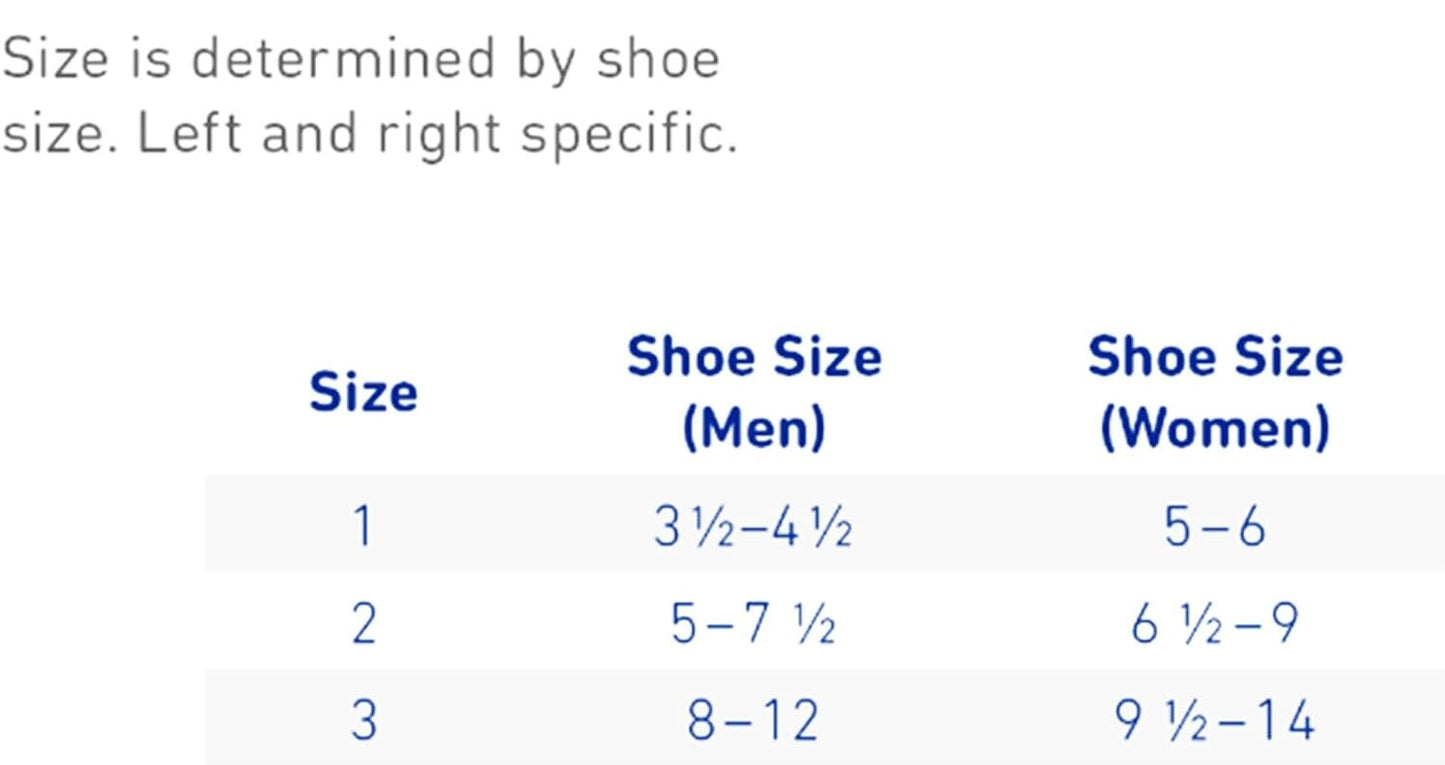Click the word "(Women)" in the header
Viewport: 1445px width, 765px height.
coord(1215,429)
